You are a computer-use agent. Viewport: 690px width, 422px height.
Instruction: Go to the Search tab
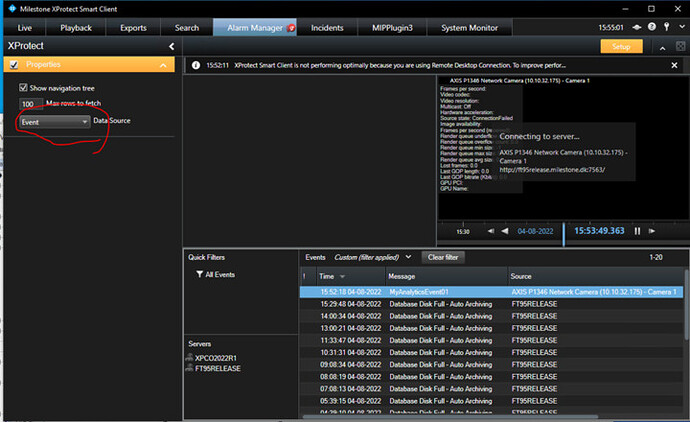(x=187, y=28)
